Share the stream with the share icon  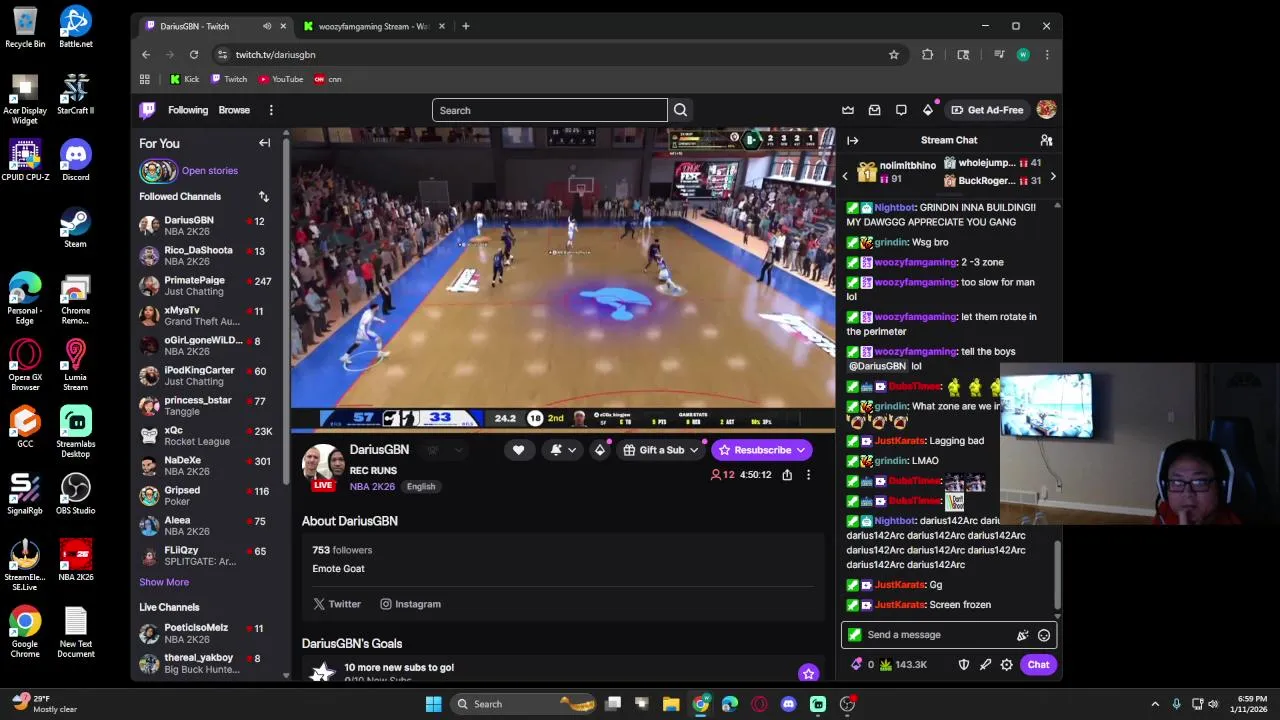(787, 475)
